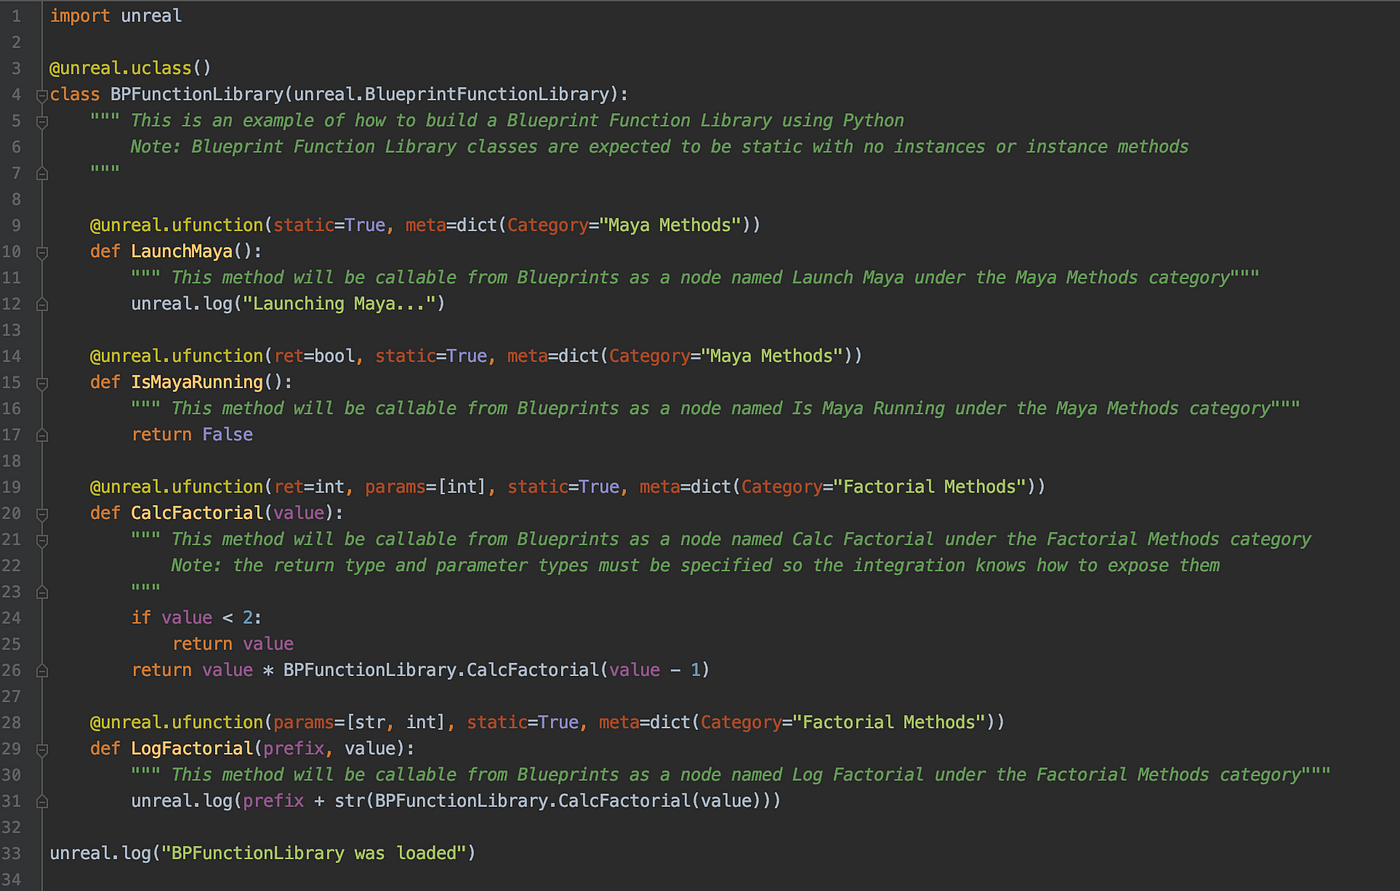
Task: Click 'return value' on line 25
Action: [233, 644]
